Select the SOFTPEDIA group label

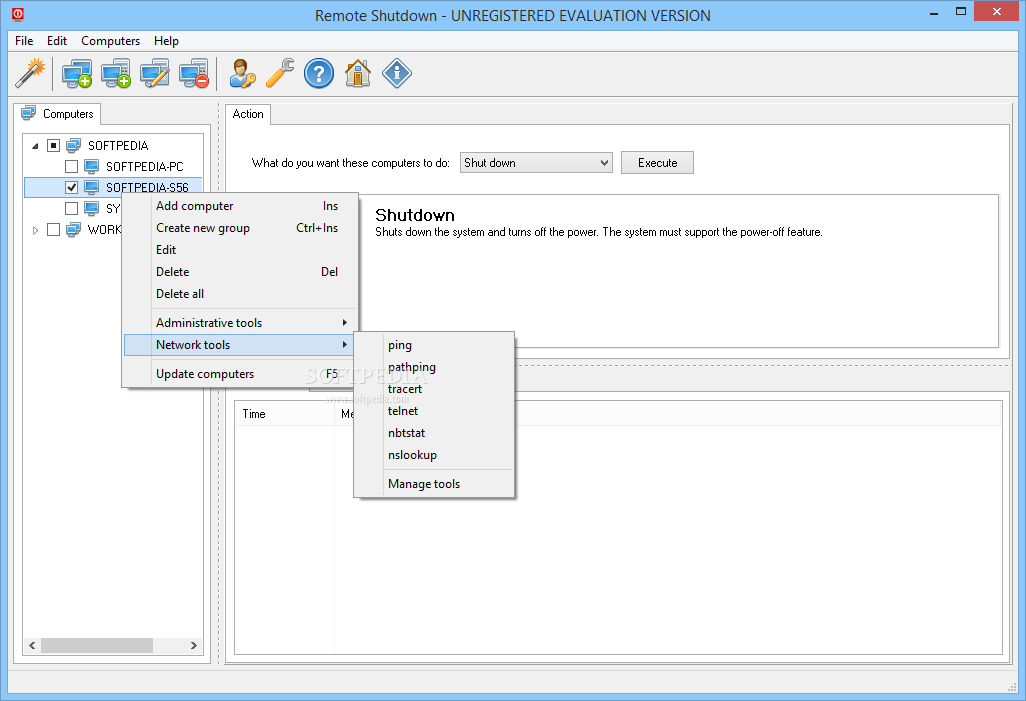point(118,145)
